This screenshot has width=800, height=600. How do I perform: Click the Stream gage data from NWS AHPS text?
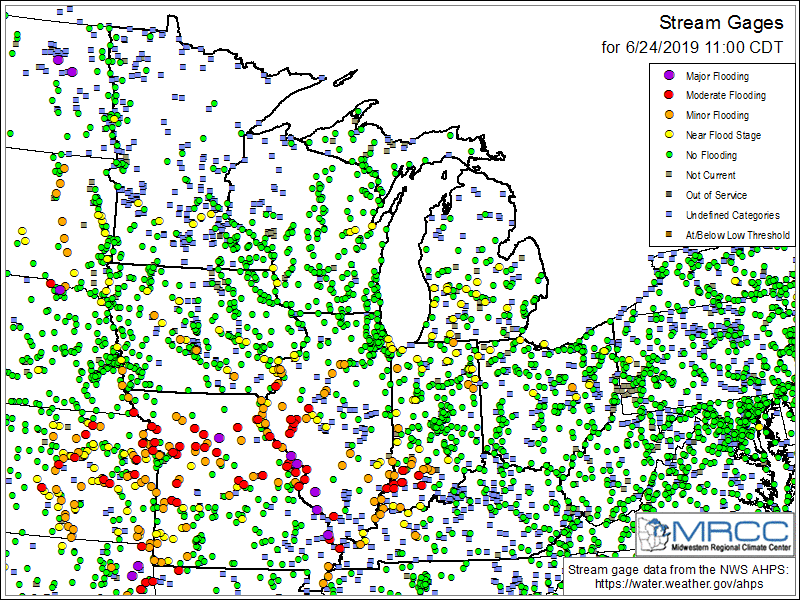click(679, 569)
